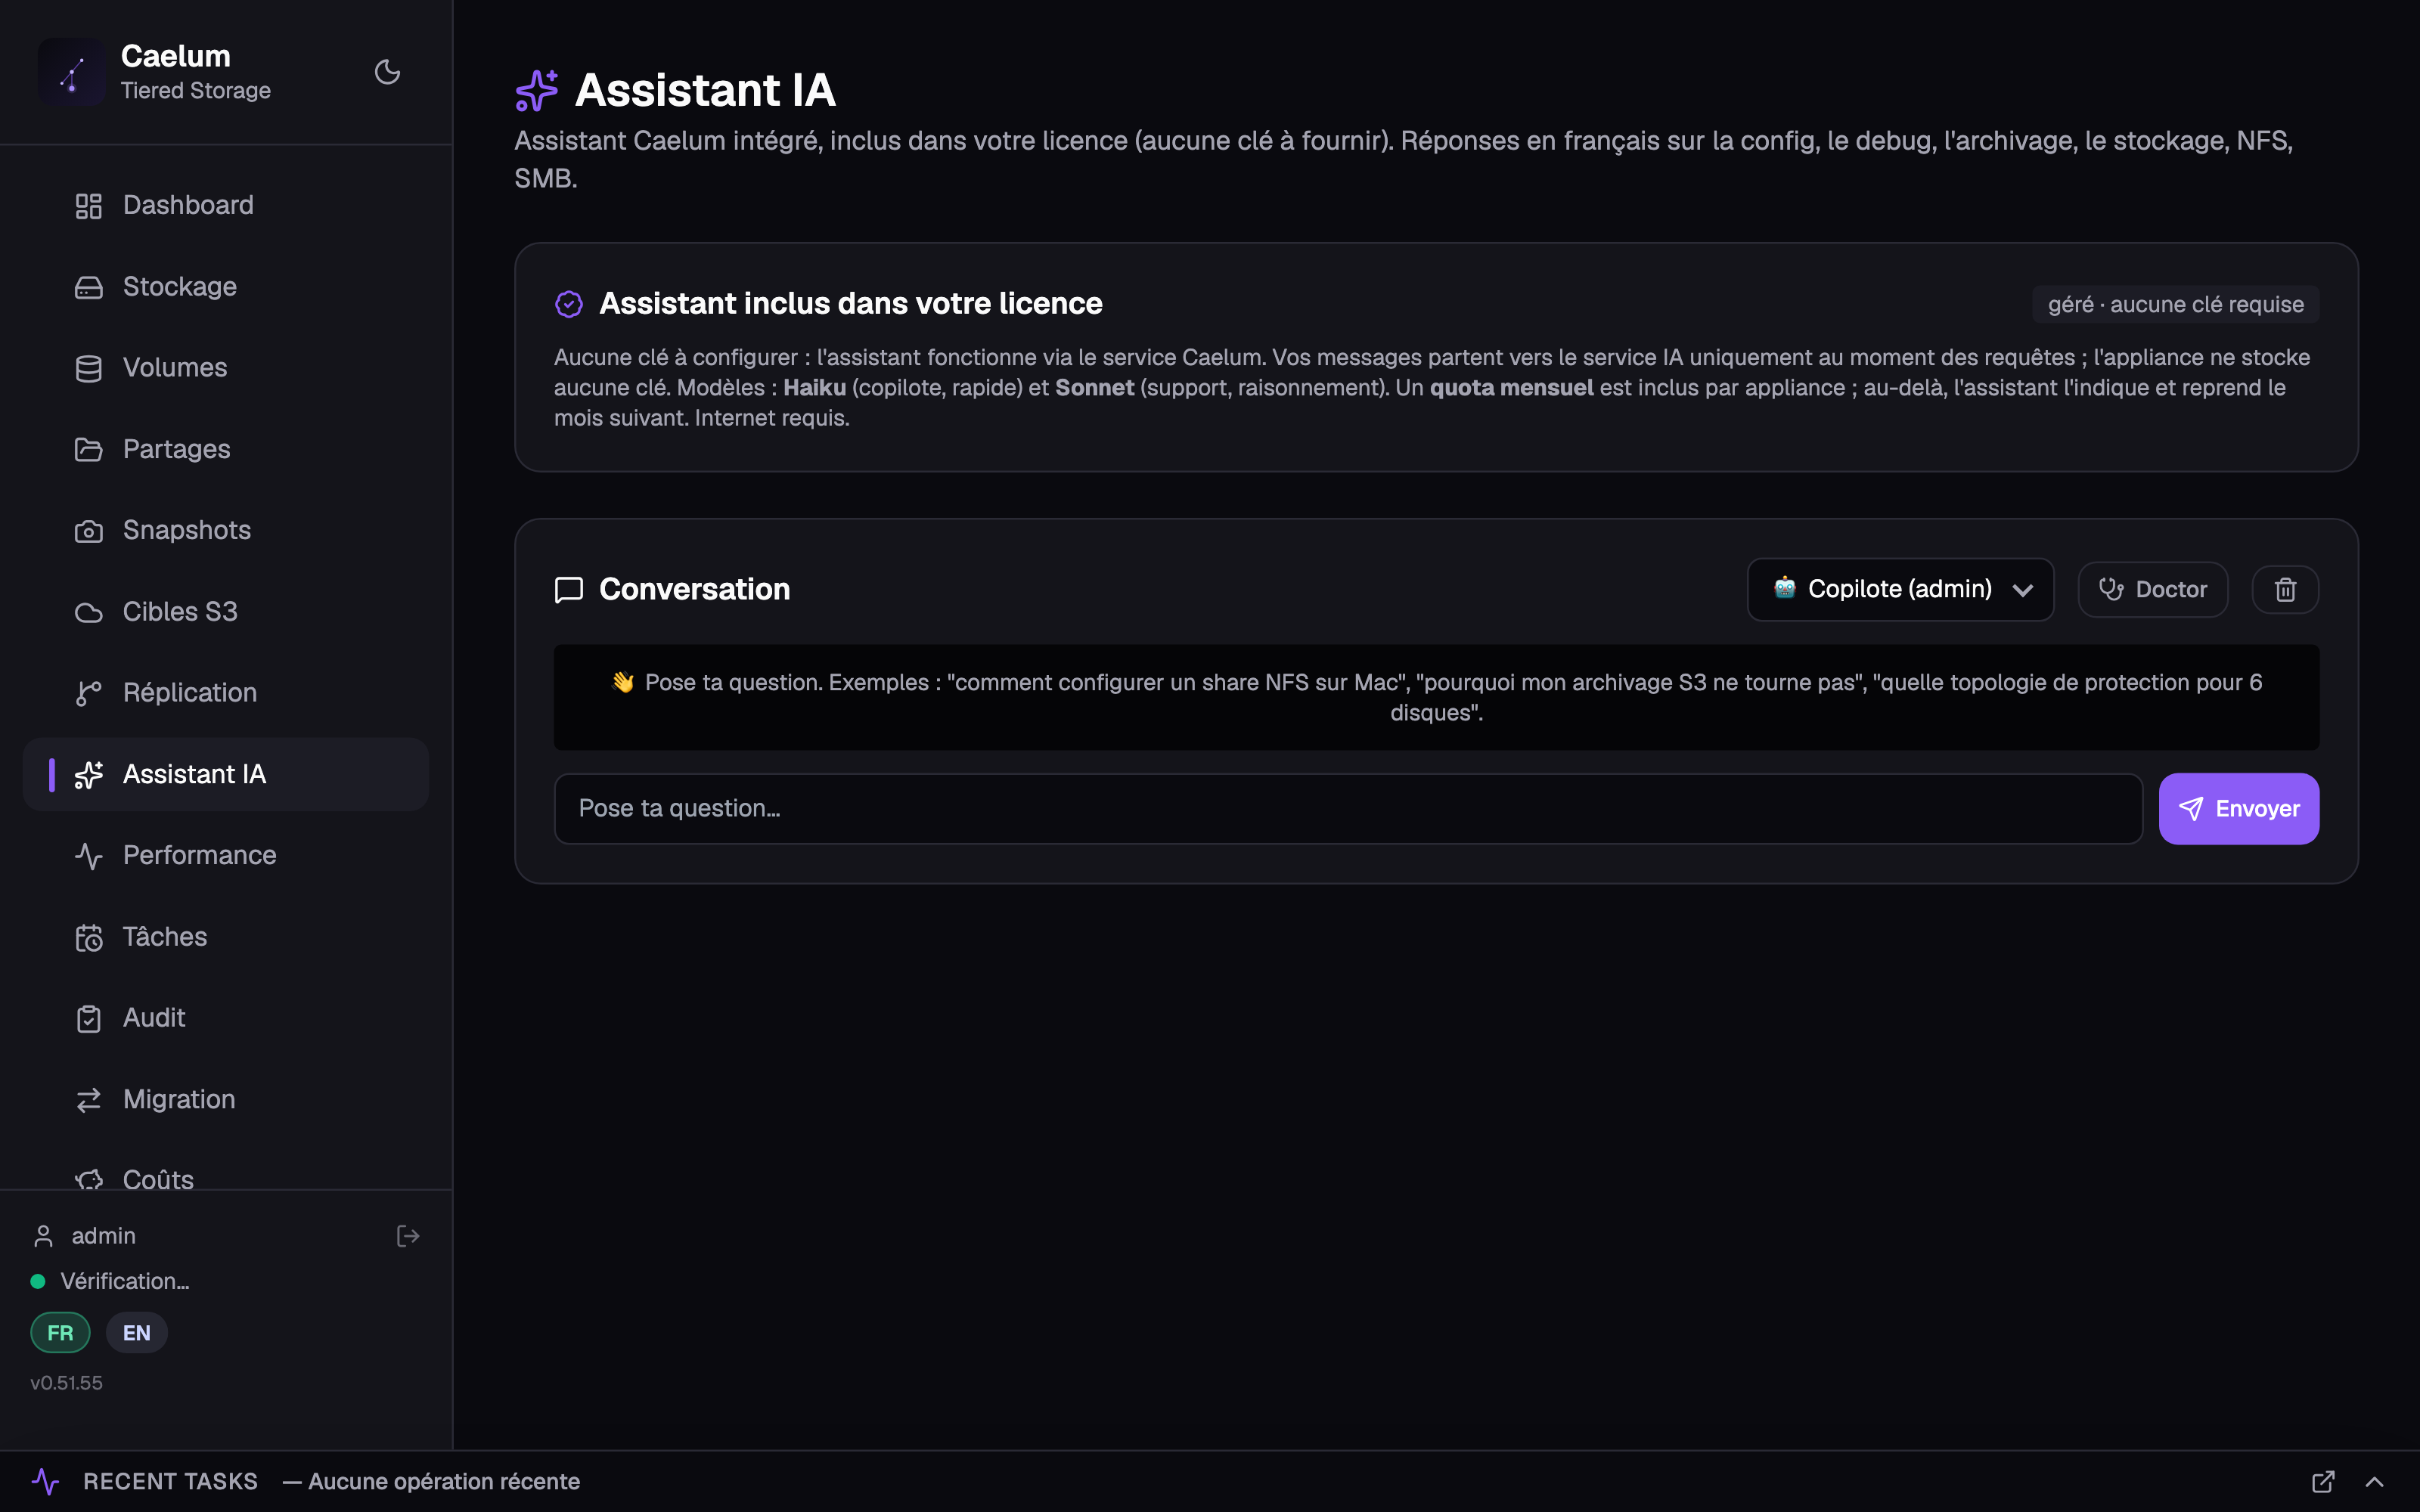Viewport: 2420px width, 1512px height.
Task: Click the Assistant IA page heading
Action: tap(705, 90)
